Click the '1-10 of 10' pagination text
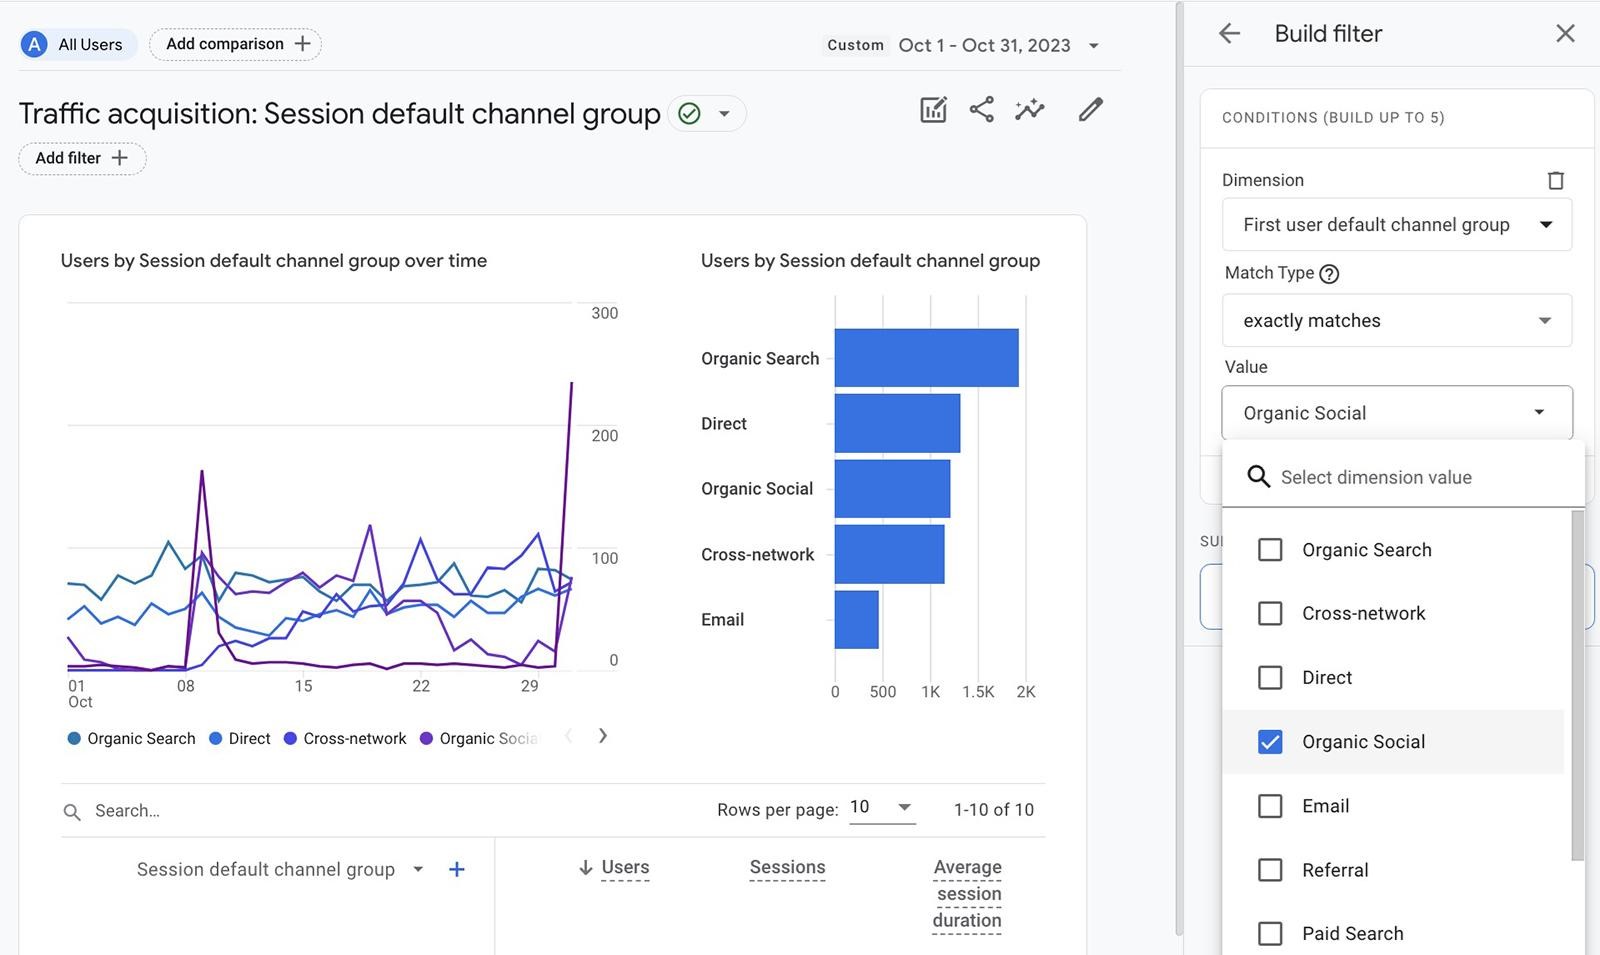Screen dimensions: 1600x955 click(x=993, y=810)
